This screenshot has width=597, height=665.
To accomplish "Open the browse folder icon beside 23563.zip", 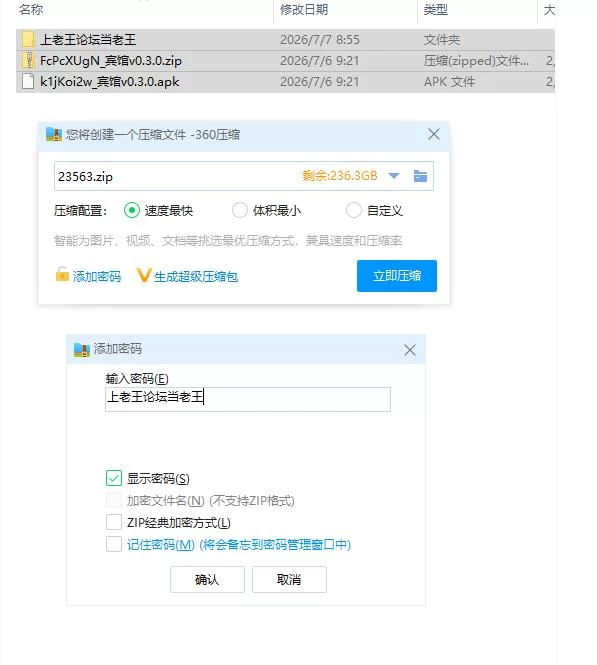I will [x=420, y=176].
